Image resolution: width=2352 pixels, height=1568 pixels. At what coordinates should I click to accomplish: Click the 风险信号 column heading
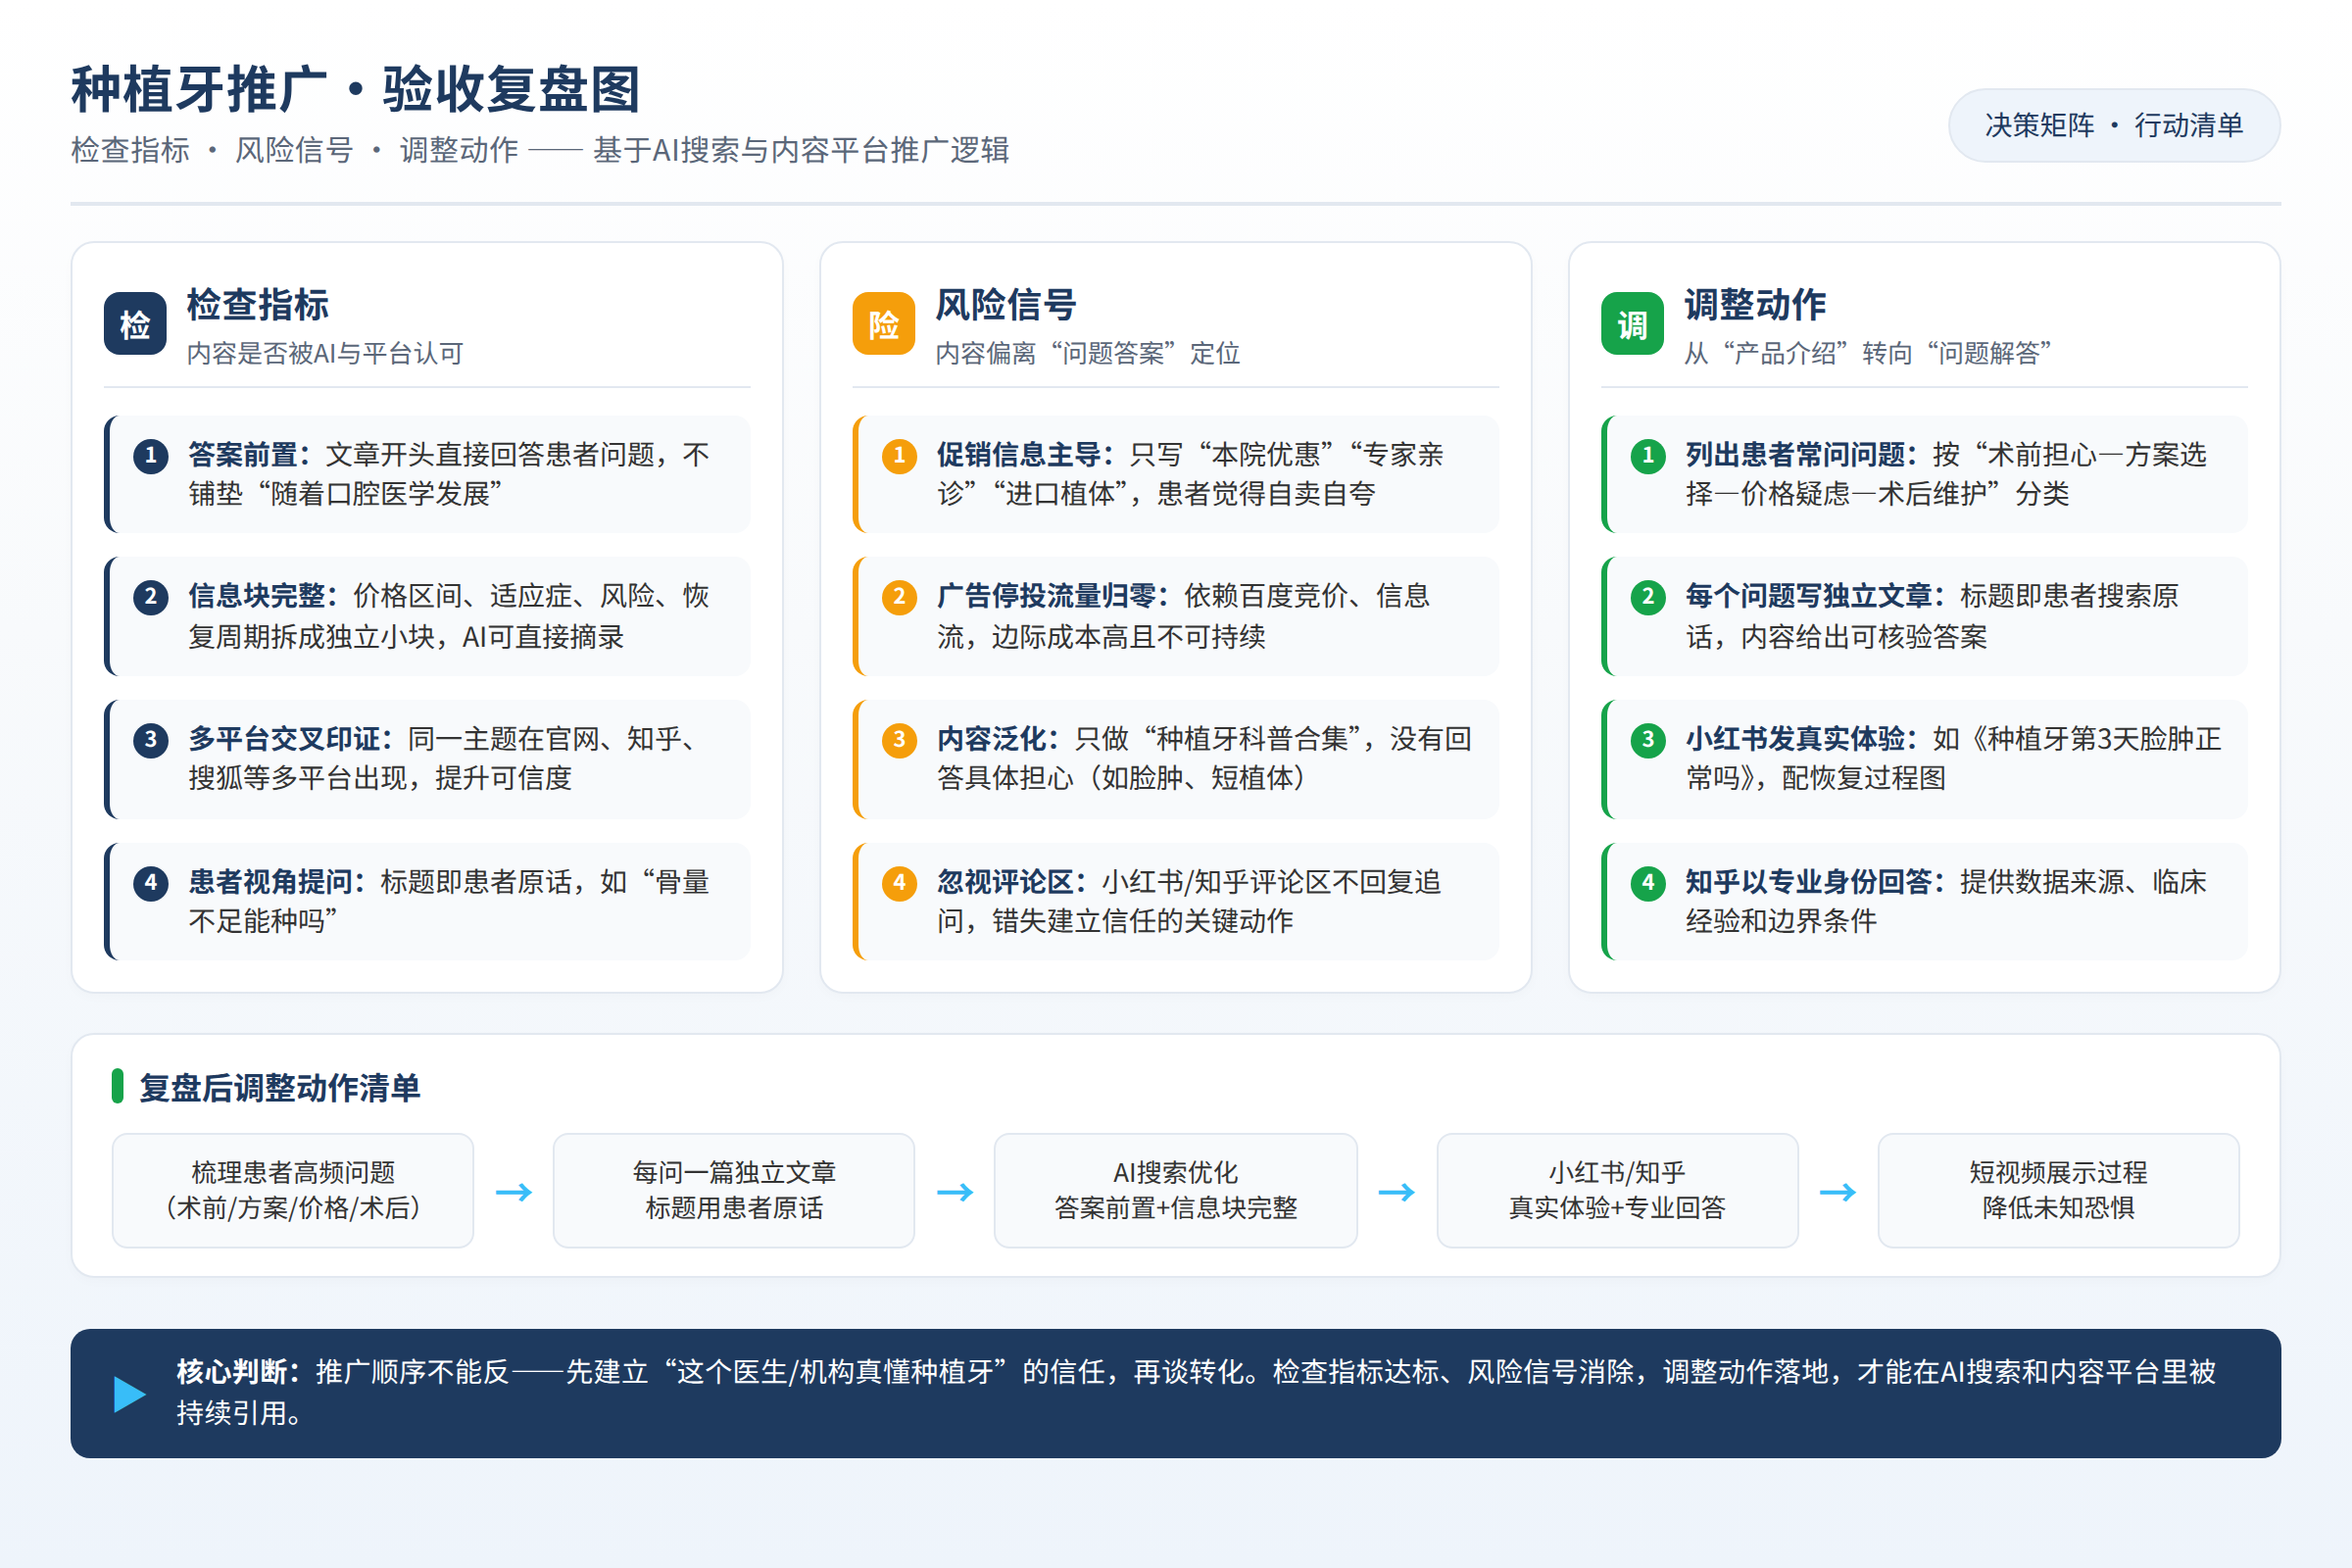1005,305
